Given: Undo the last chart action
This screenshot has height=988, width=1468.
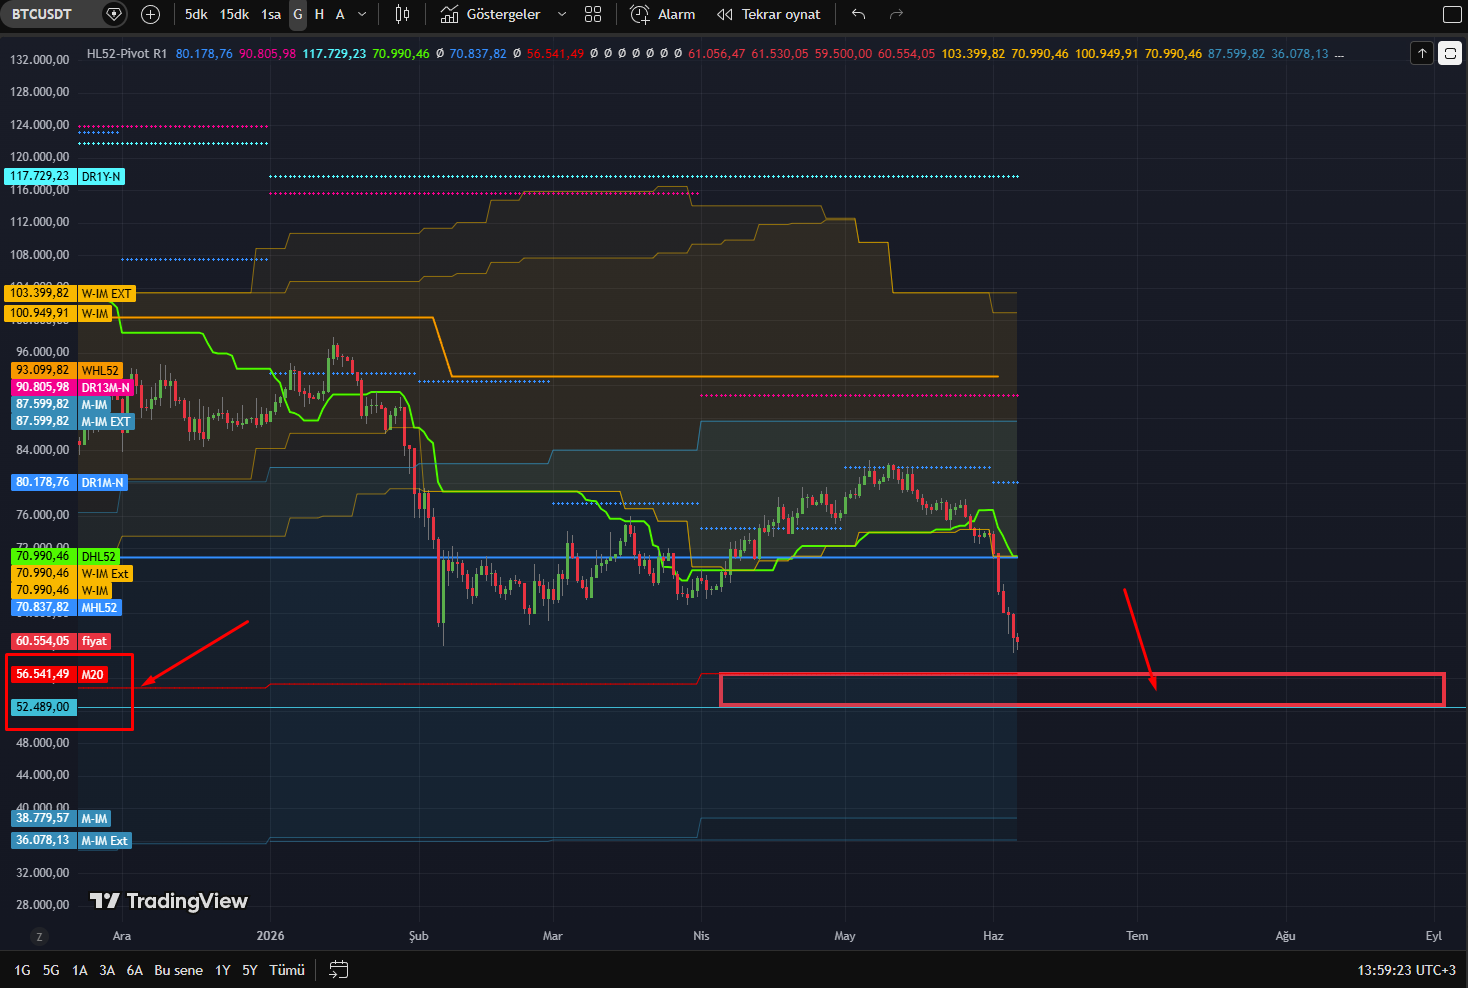Looking at the screenshot, I should coord(858,14).
